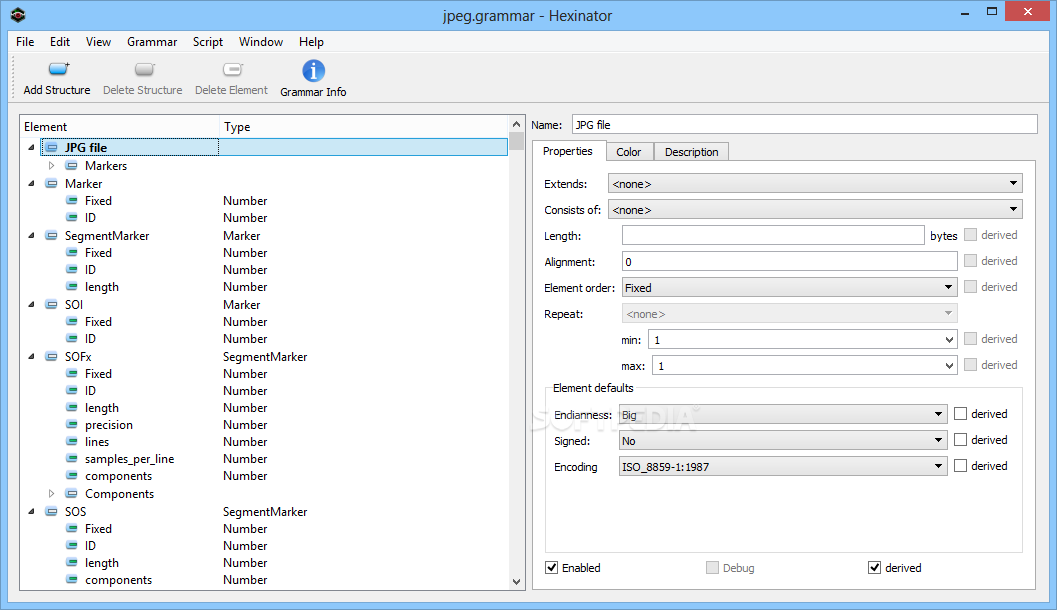Collapse the SOFx tree node
1057x610 pixels.
tap(31, 357)
